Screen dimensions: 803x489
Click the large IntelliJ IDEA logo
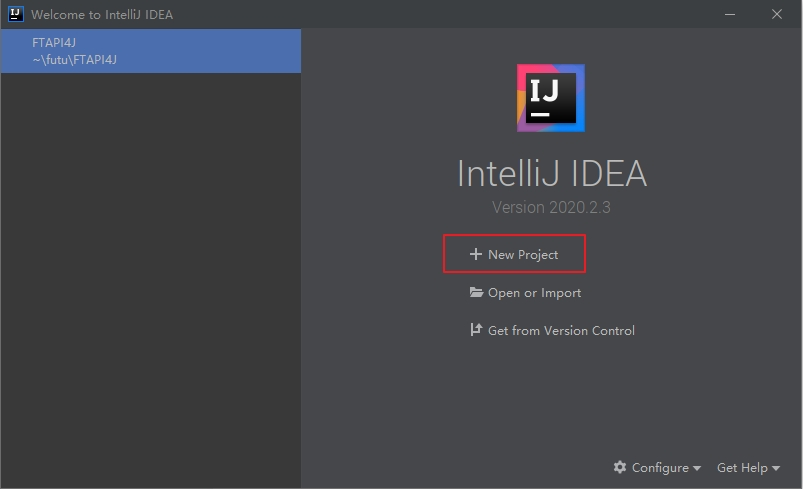pyautogui.click(x=551, y=98)
